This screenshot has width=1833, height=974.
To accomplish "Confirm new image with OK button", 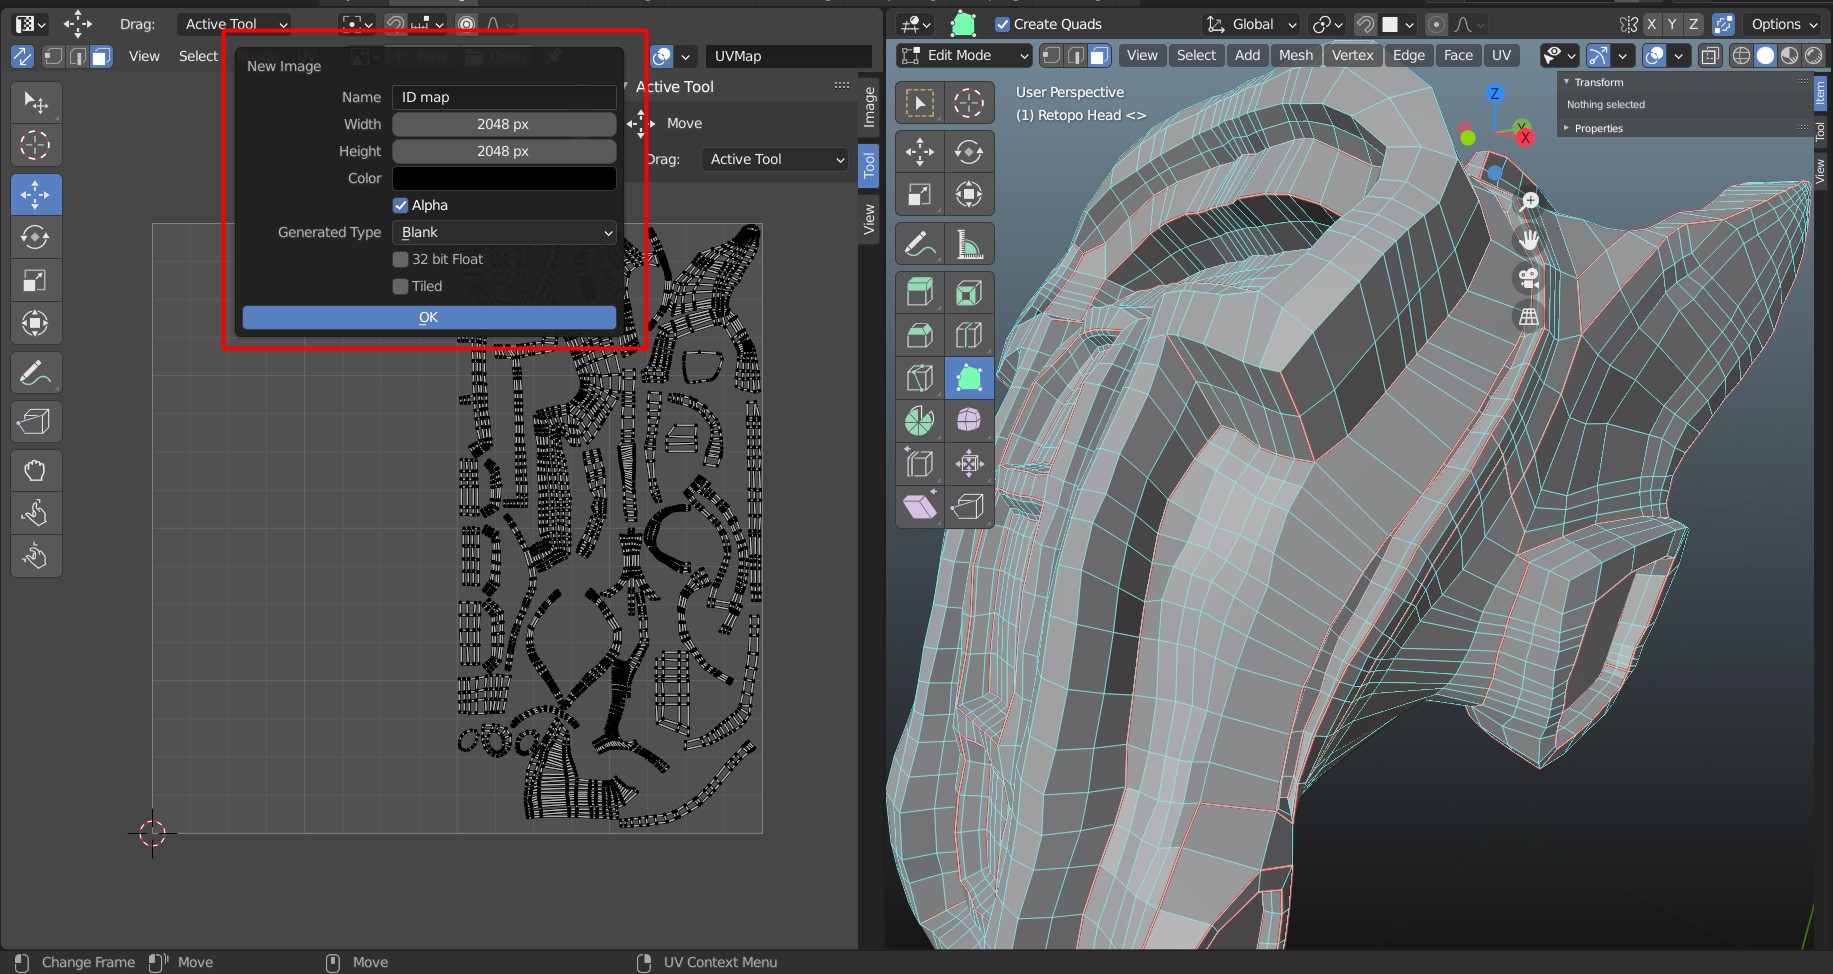I will coord(429,317).
